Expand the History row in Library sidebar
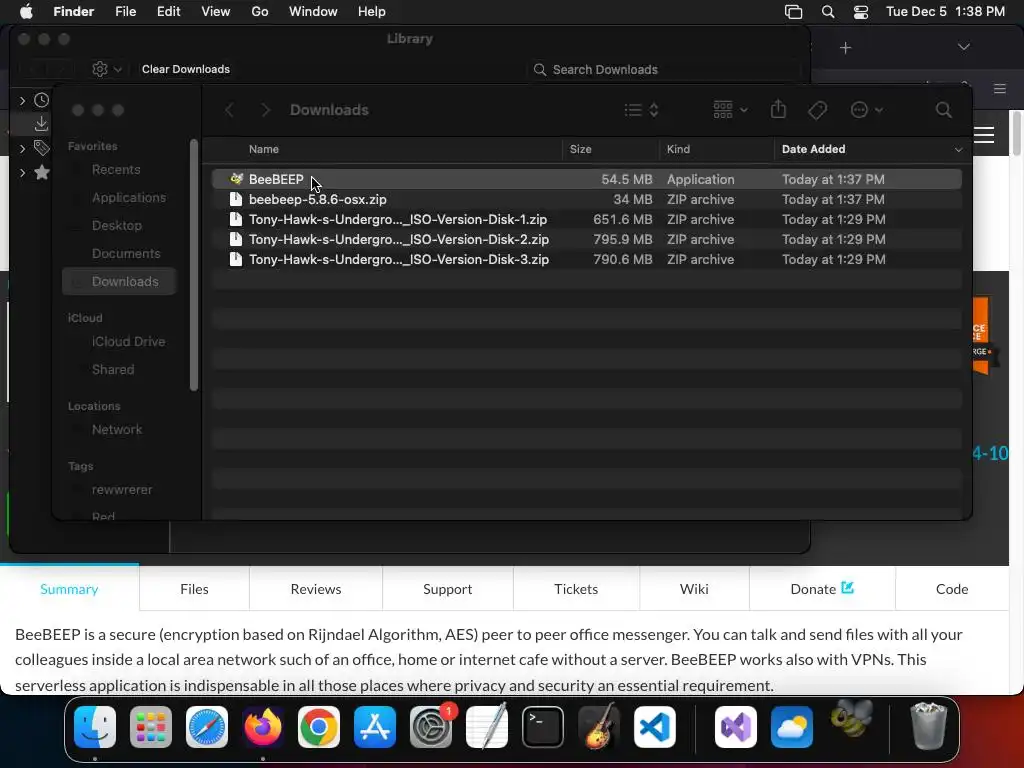1024x768 pixels. click(x=22, y=100)
